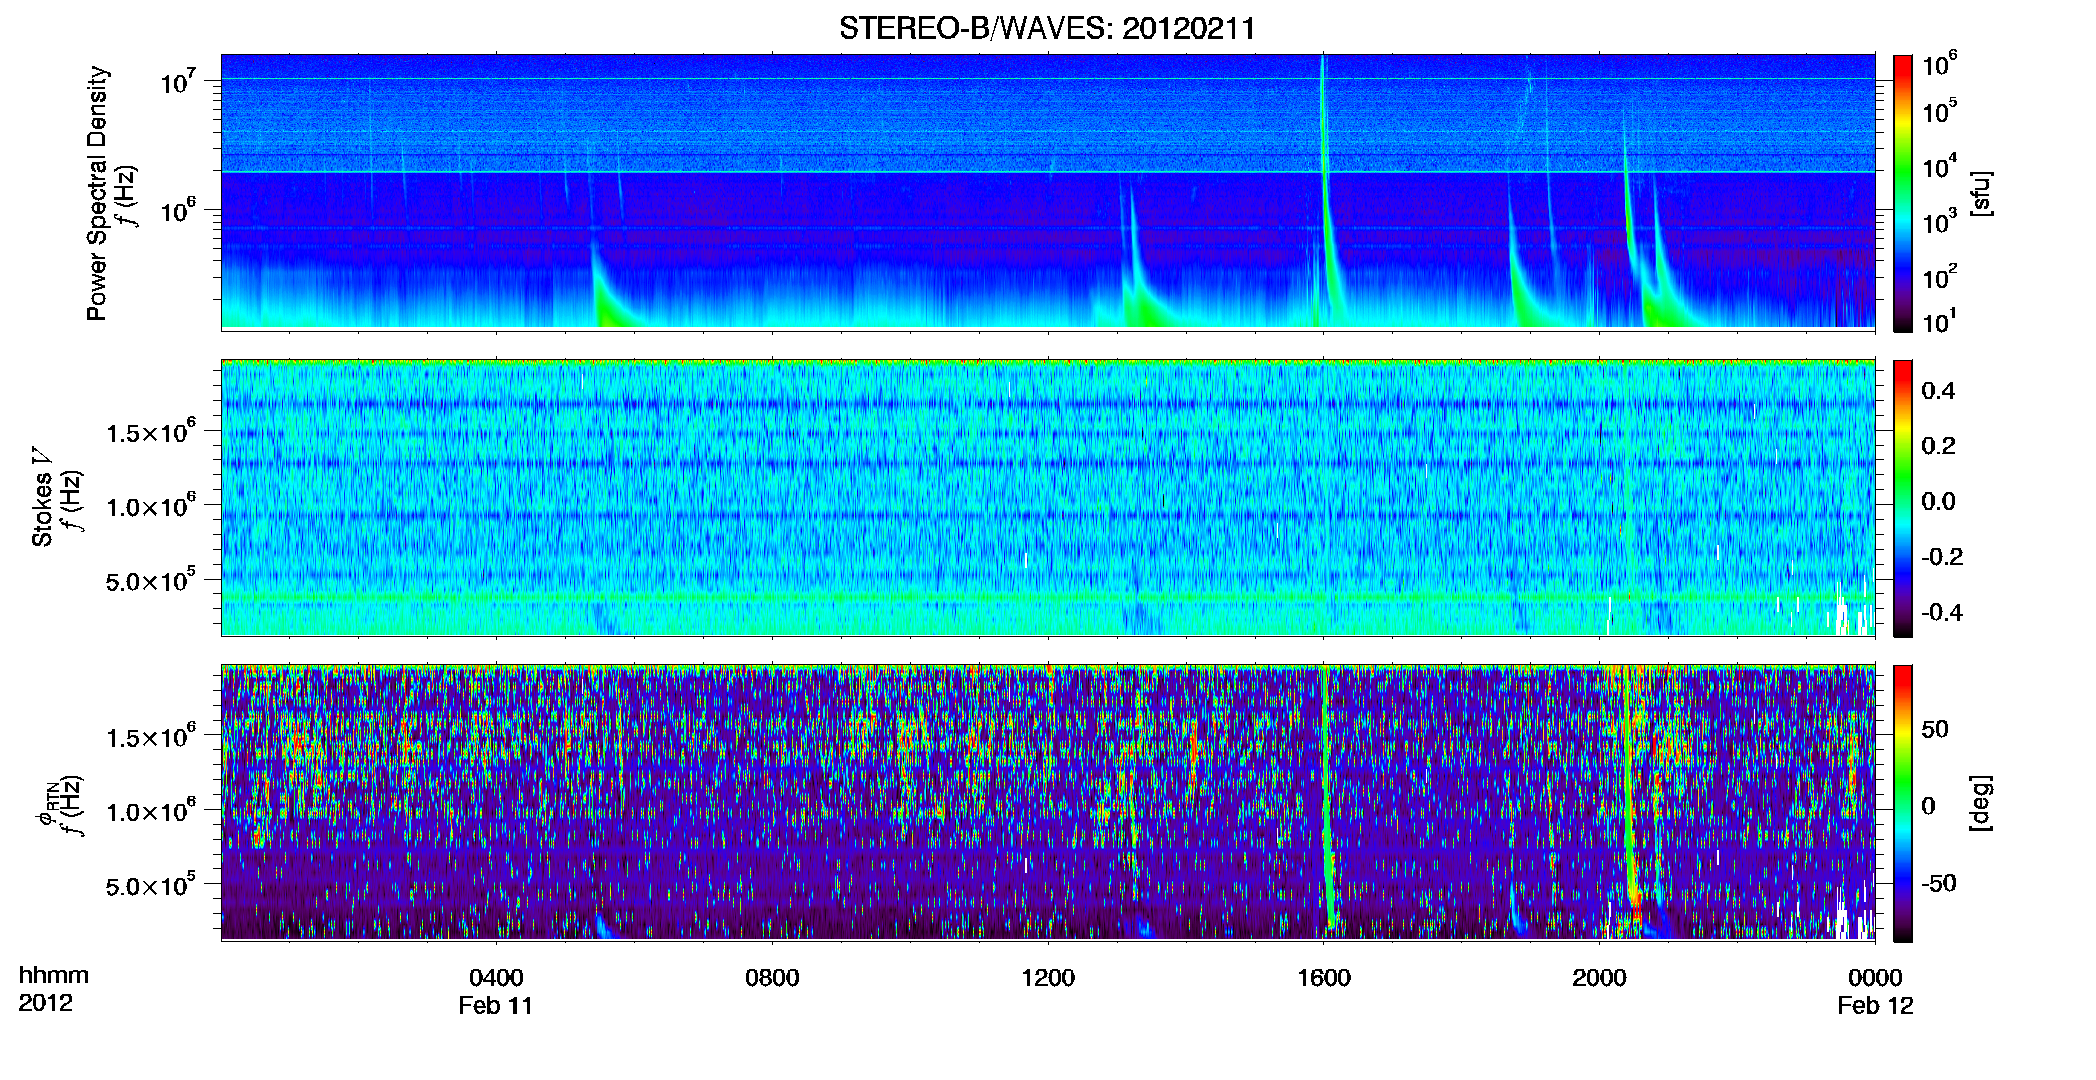Click the 1.5×10^6 tick in Stokes V panel

point(151,432)
